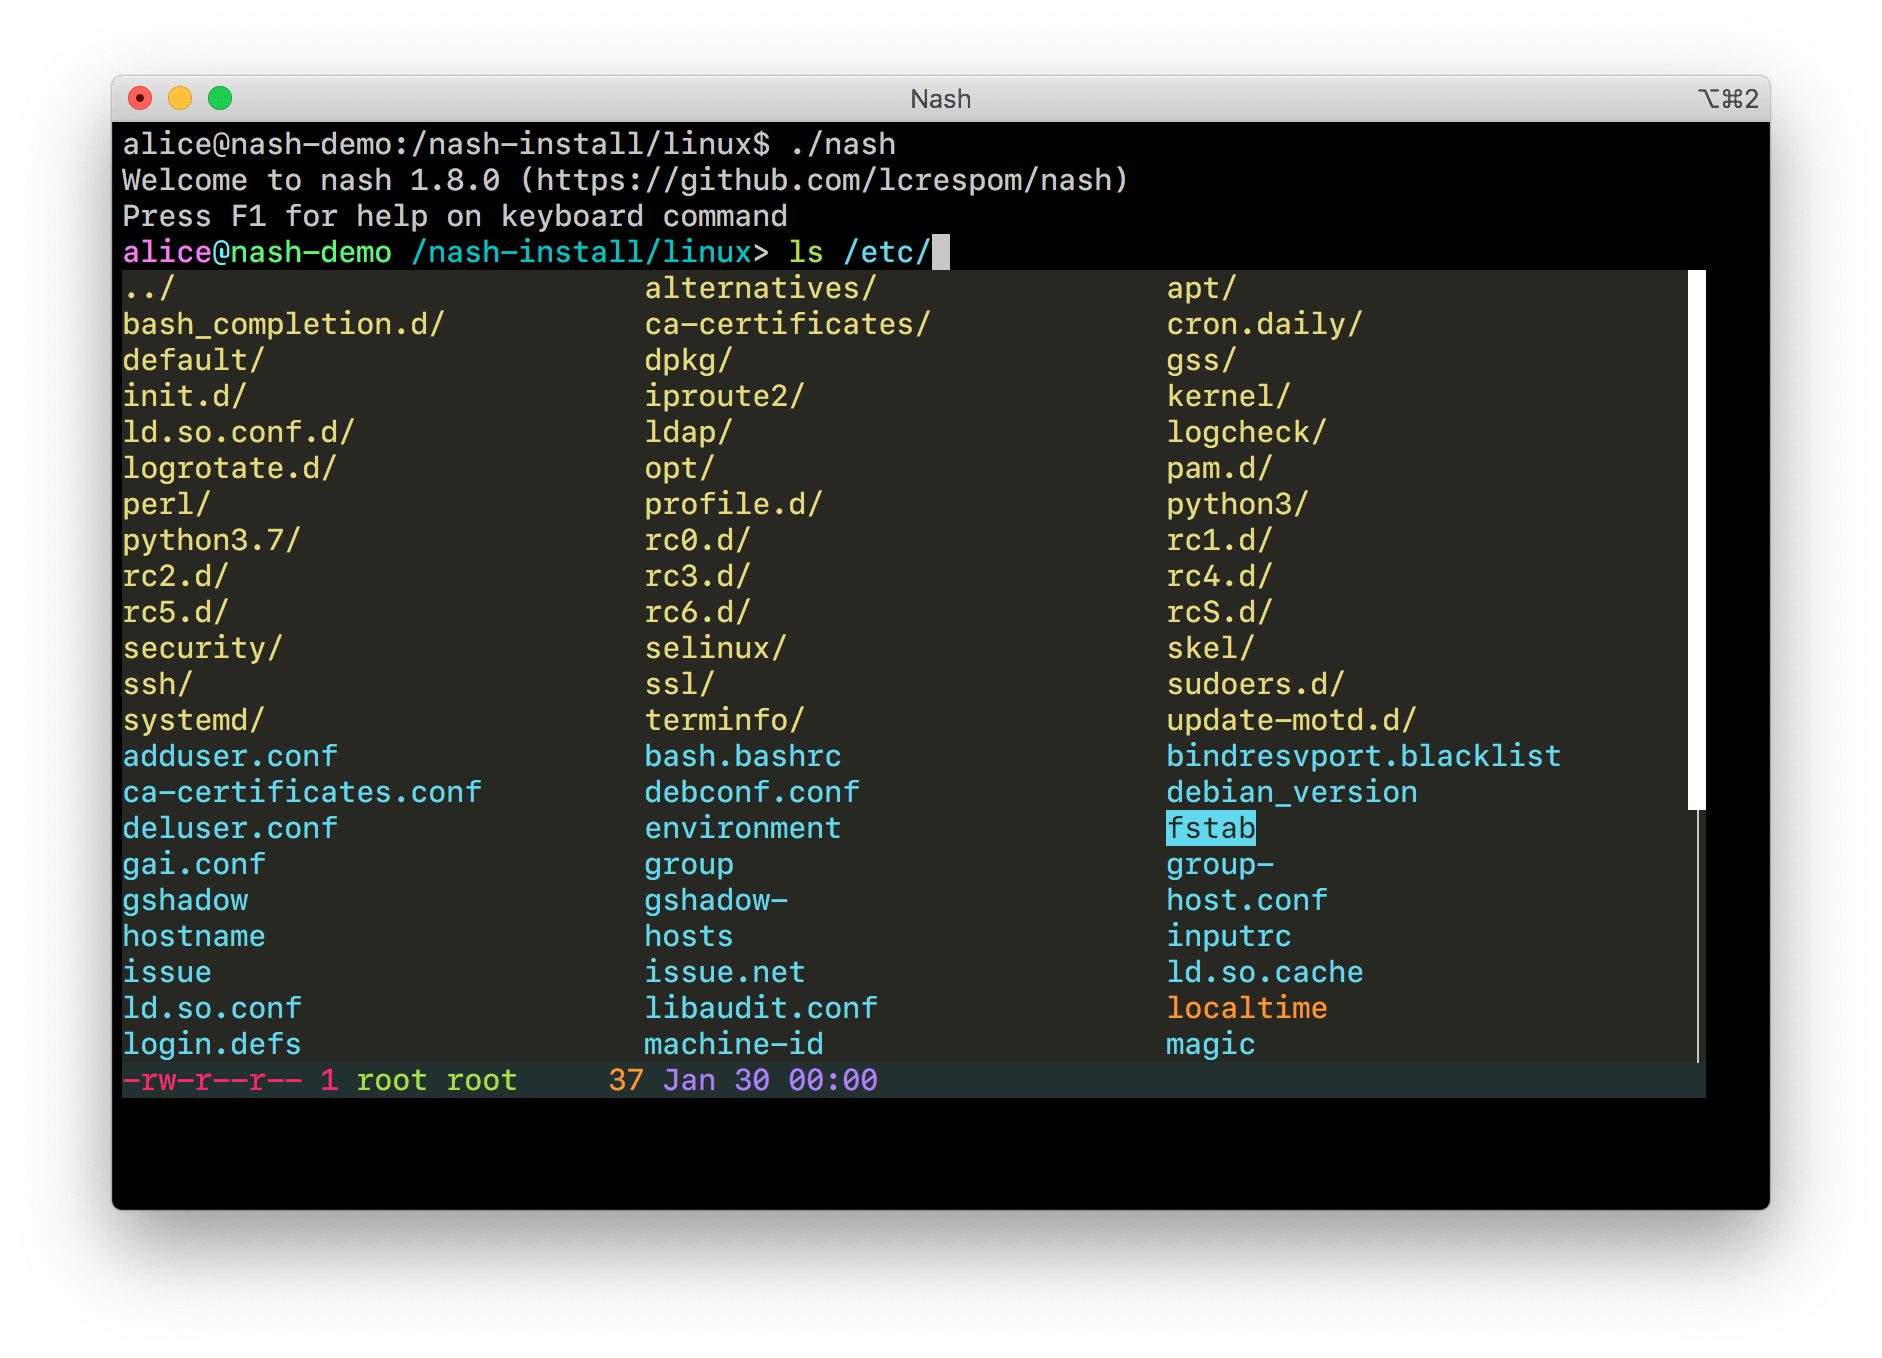Viewport: 1882px width, 1358px height.
Task: Select the security/ directory entry
Action: coord(202,648)
